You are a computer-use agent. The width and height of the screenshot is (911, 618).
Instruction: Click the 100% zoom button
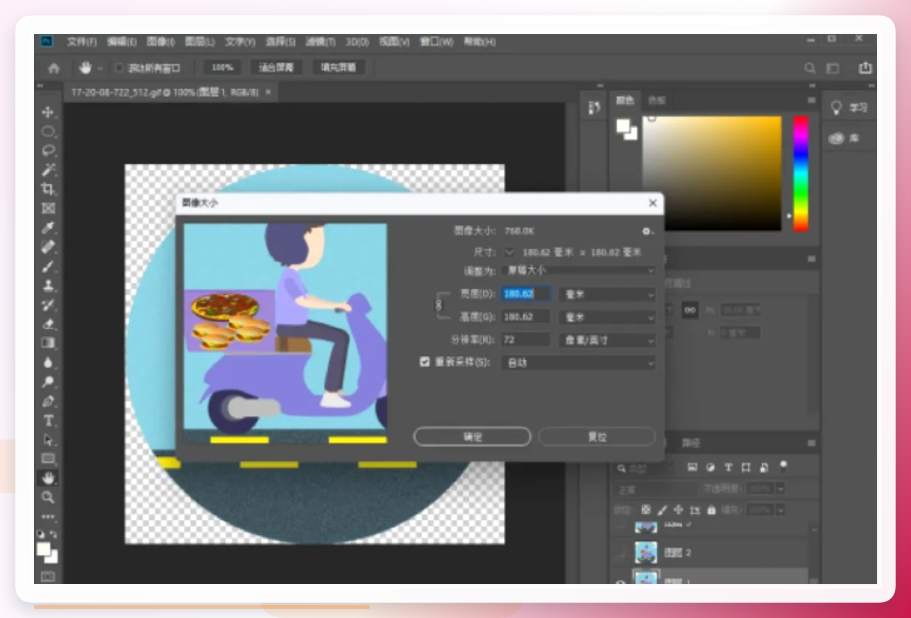point(223,67)
